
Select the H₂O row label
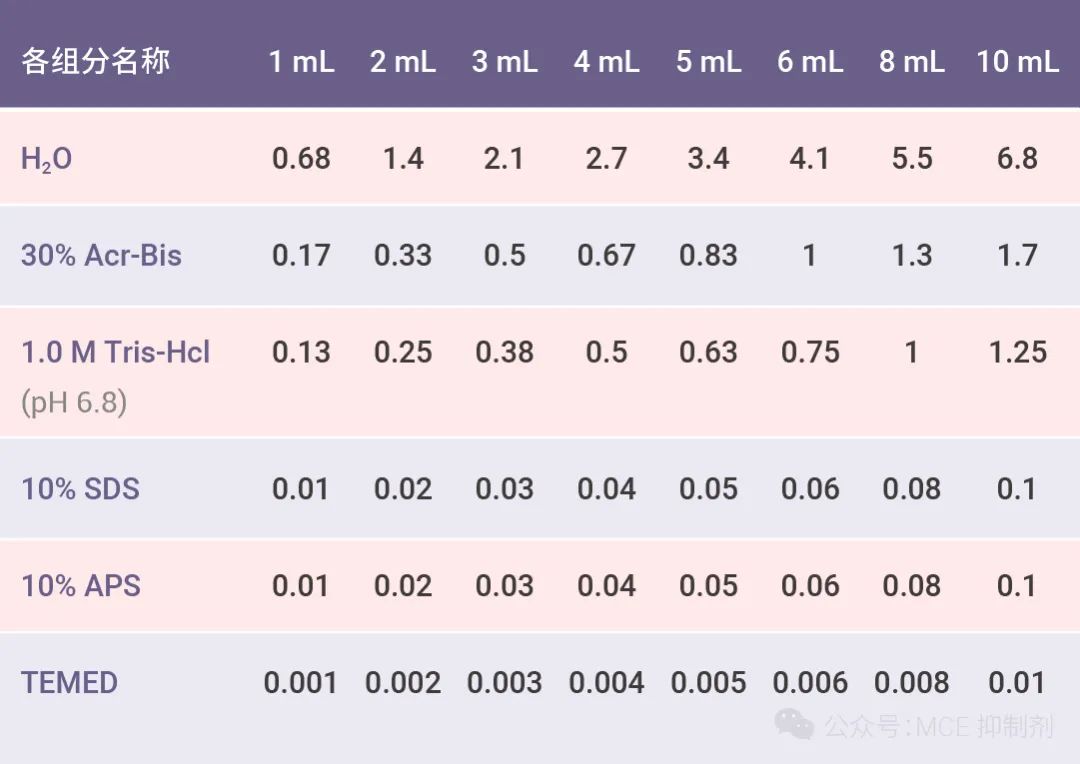(x=47, y=159)
